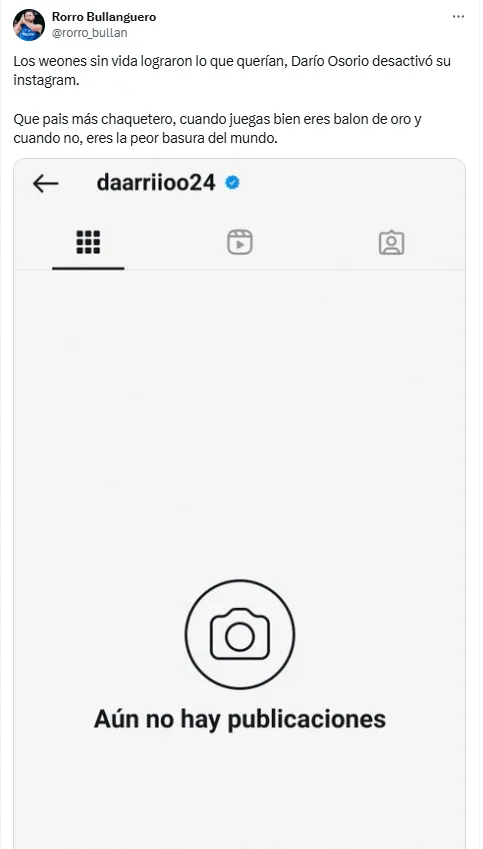Click the word 'instagram' in the tweet text
Viewport: 483px width, 849px height.
coord(46,77)
